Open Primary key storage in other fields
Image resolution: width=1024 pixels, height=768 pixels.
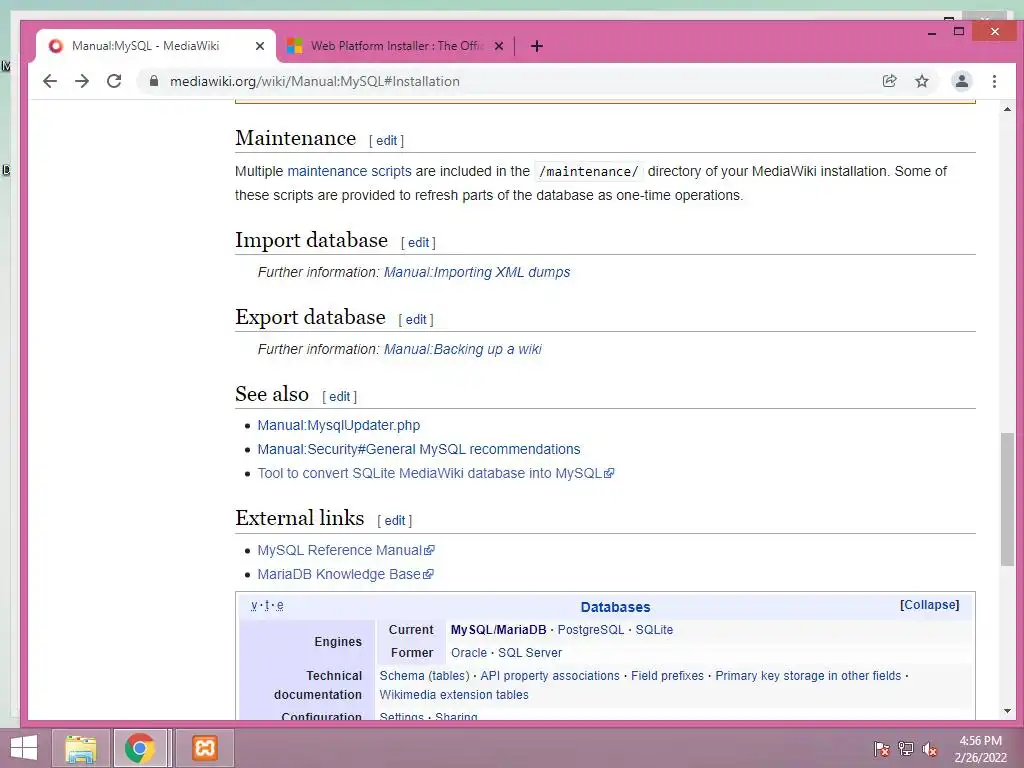click(x=808, y=675)
